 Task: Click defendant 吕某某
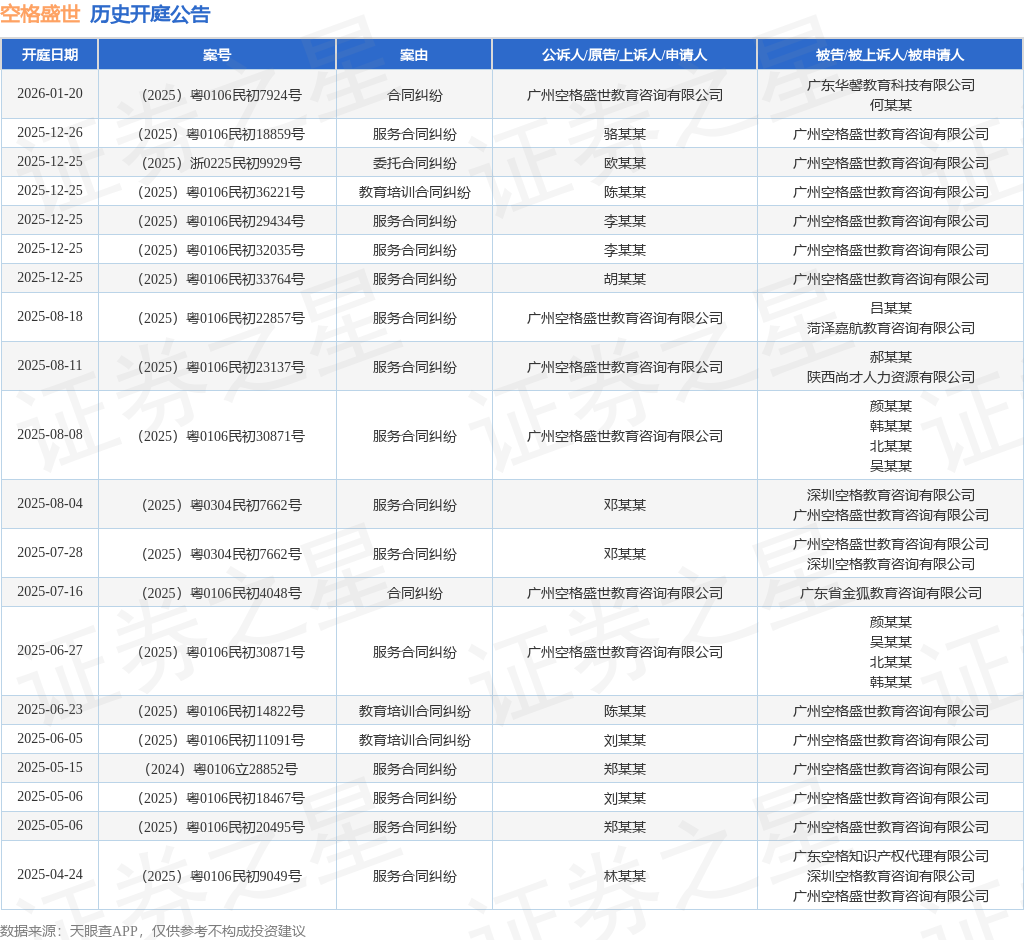coord(891,308)
